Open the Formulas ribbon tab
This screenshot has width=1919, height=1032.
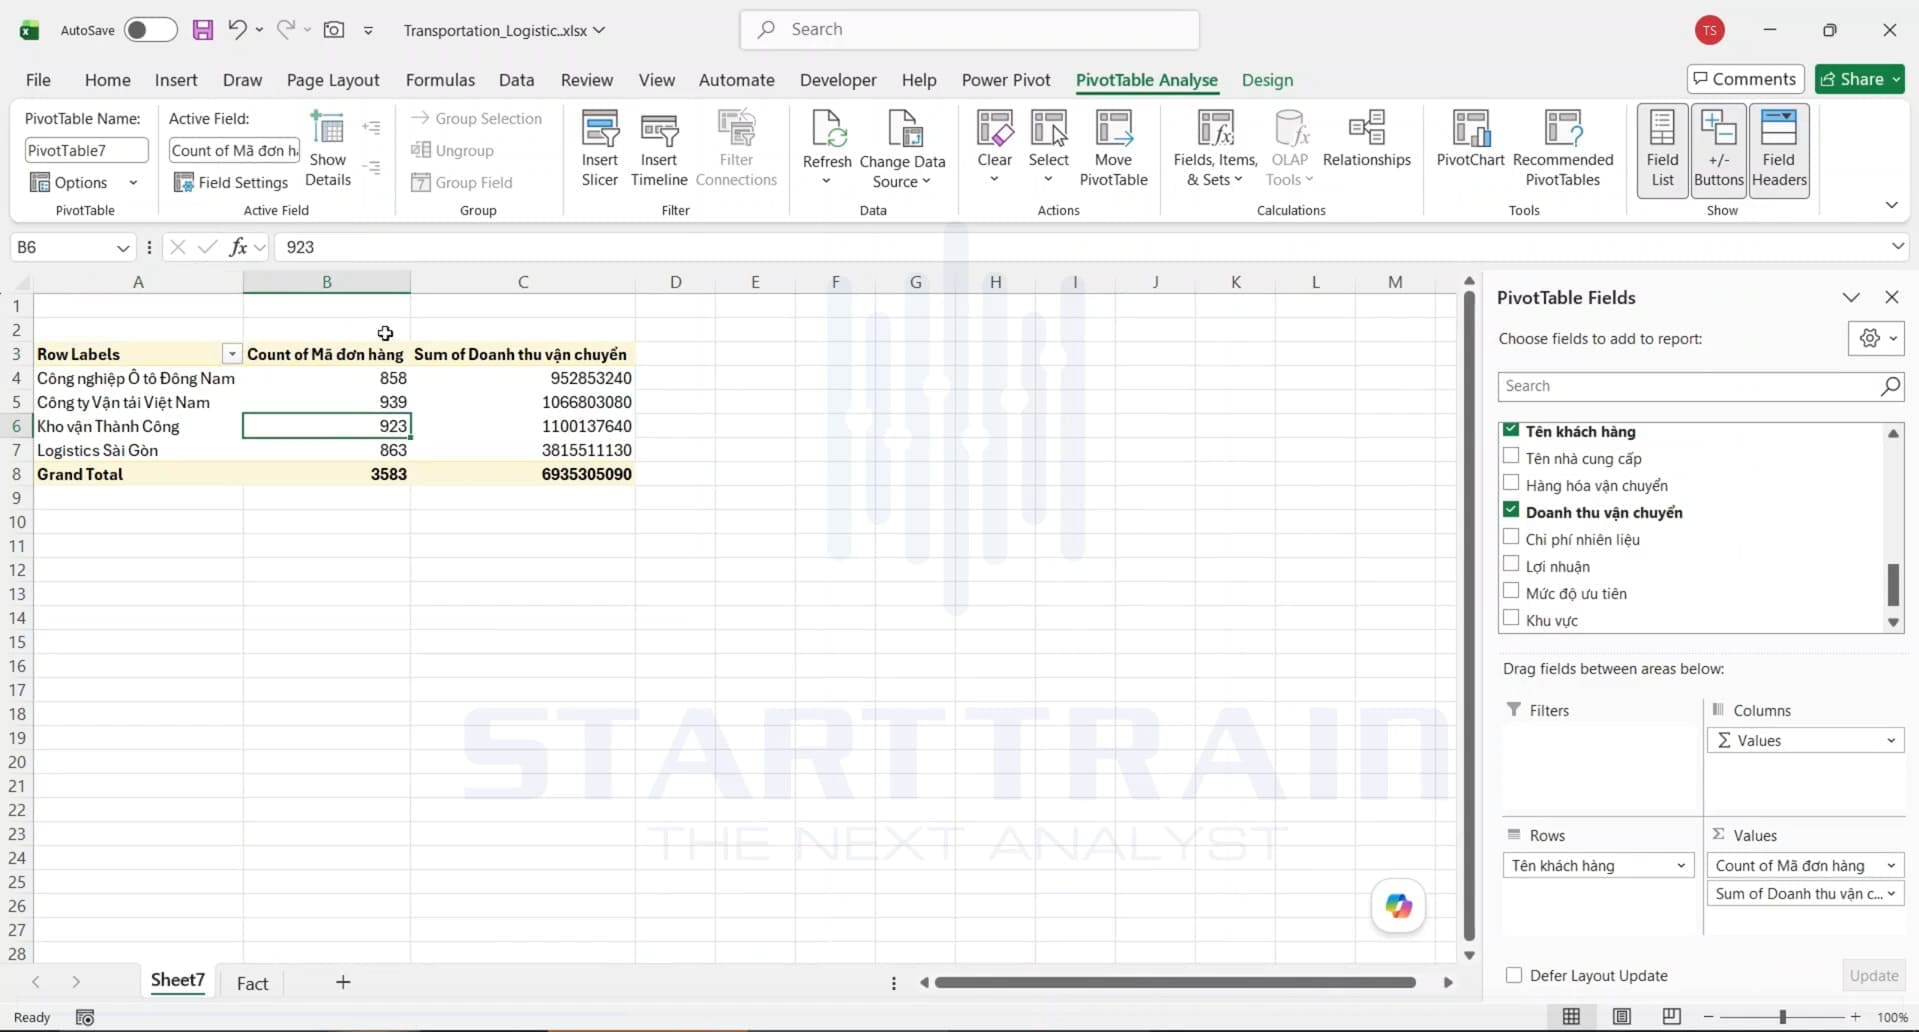click(x=440, y=80)
